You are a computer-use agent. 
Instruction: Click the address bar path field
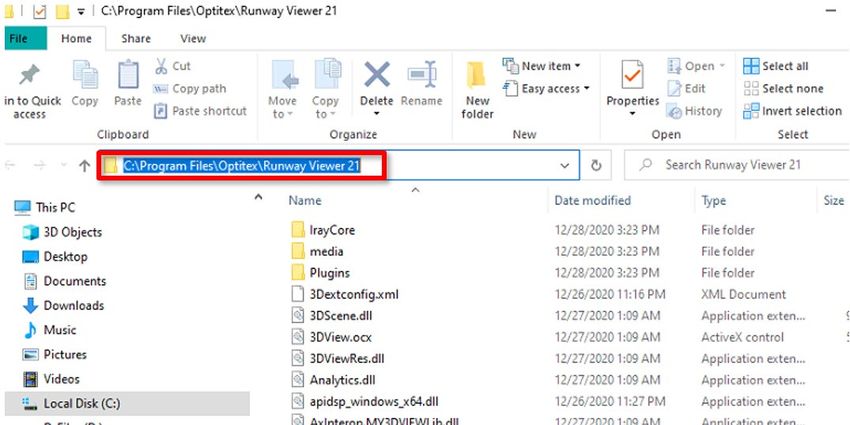click(x=339, y=165)
